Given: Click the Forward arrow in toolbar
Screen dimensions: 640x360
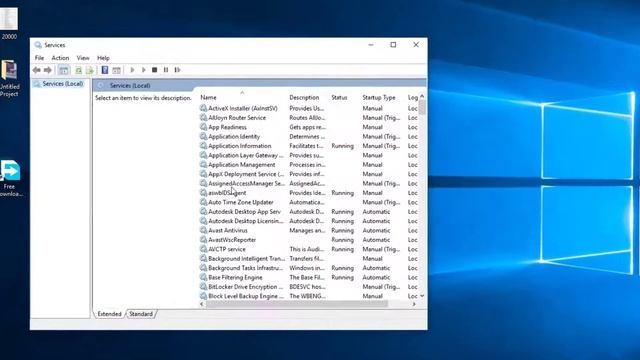Looking at the screenshot, I should [48, 70].
